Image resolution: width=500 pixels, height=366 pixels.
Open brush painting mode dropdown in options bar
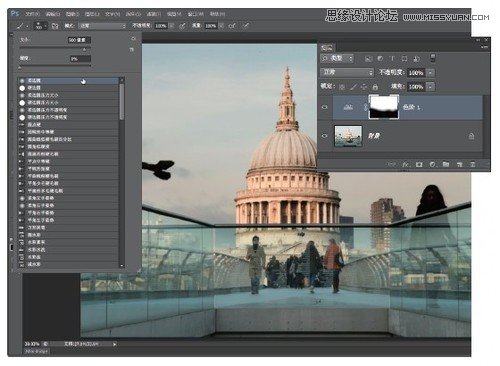pos(103,26)
